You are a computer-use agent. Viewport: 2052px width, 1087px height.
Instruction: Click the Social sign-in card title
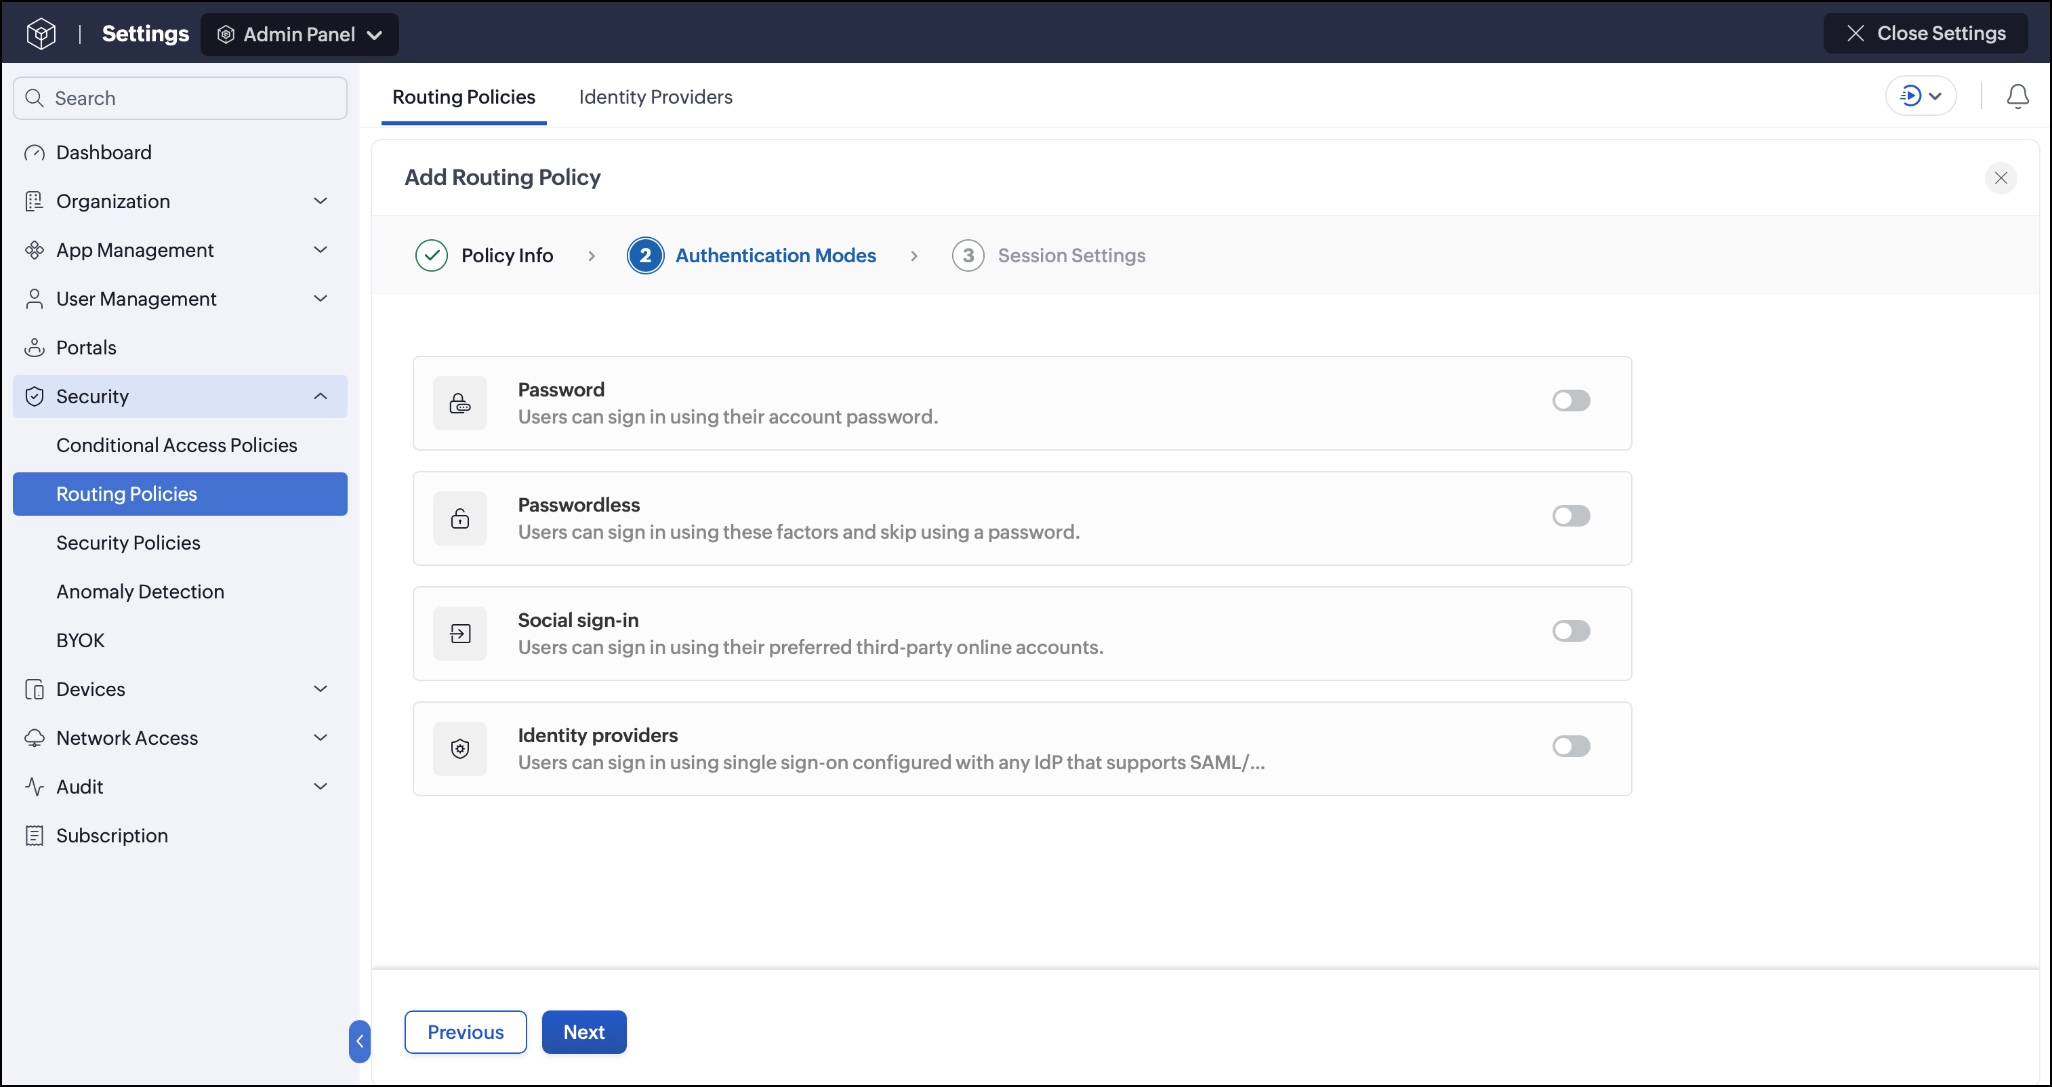coord(578,620)
